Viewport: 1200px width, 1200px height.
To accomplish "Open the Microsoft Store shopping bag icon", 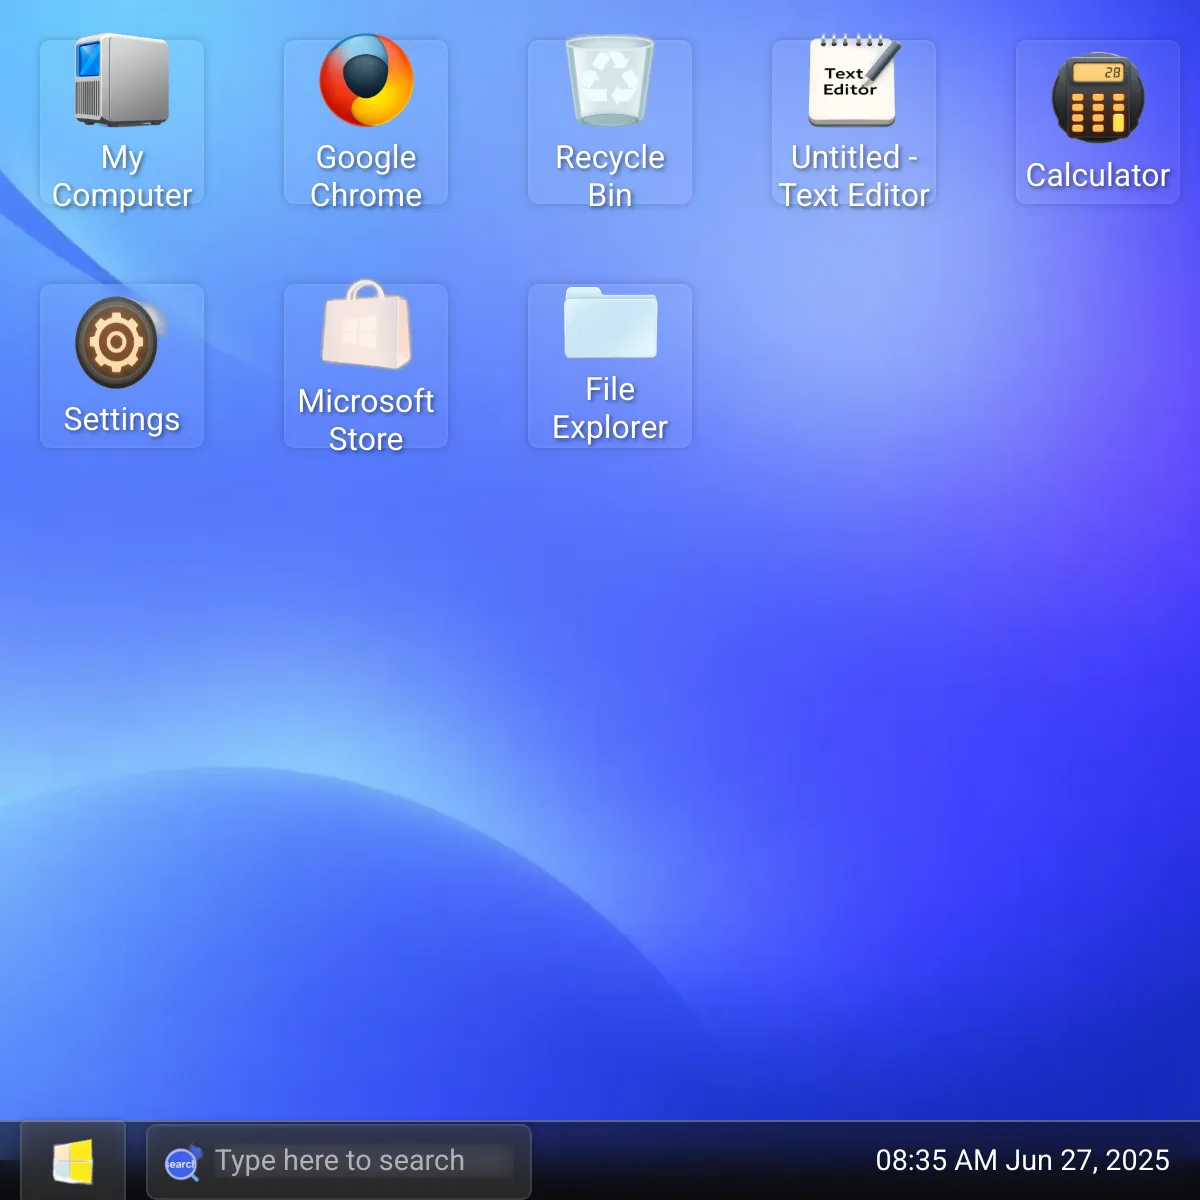I will click(x=366, y=366).
